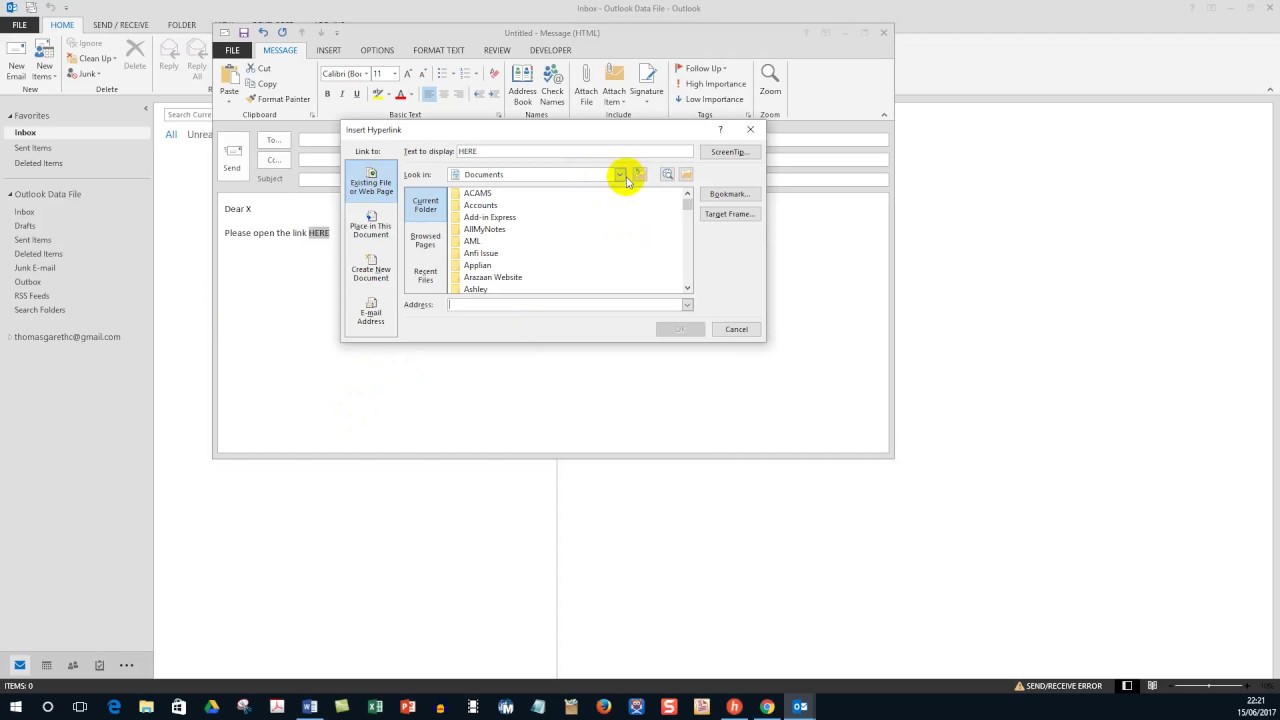Open Address Book in message ribbon
The image size is (1280, 720).
click(x=522, y=85)
